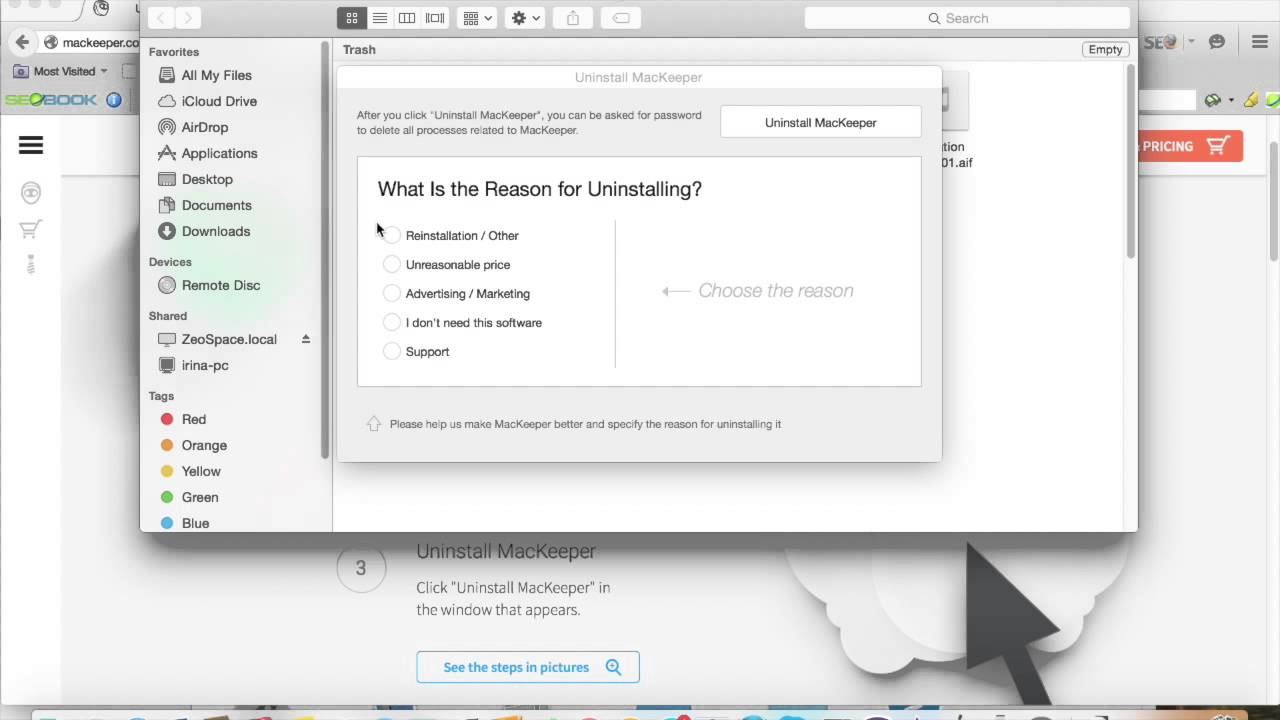Click the Uninstall MacKeeper button

(x=821, y=123)
